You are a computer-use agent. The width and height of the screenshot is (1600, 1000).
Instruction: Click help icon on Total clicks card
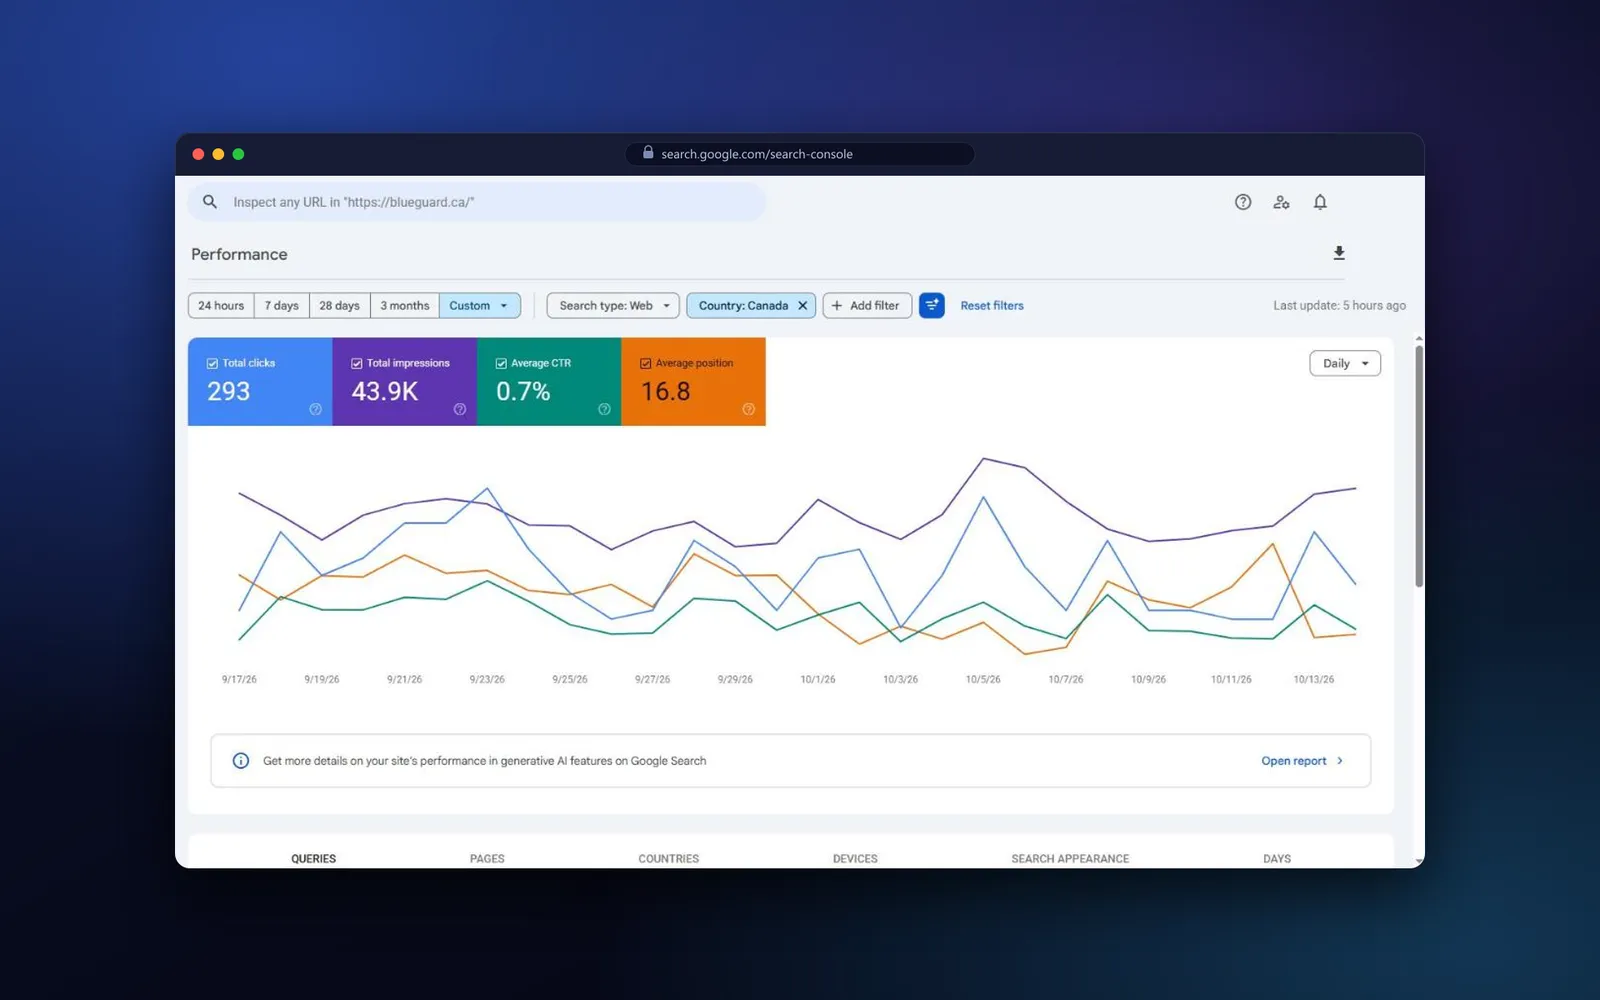[x=315, y=409]
